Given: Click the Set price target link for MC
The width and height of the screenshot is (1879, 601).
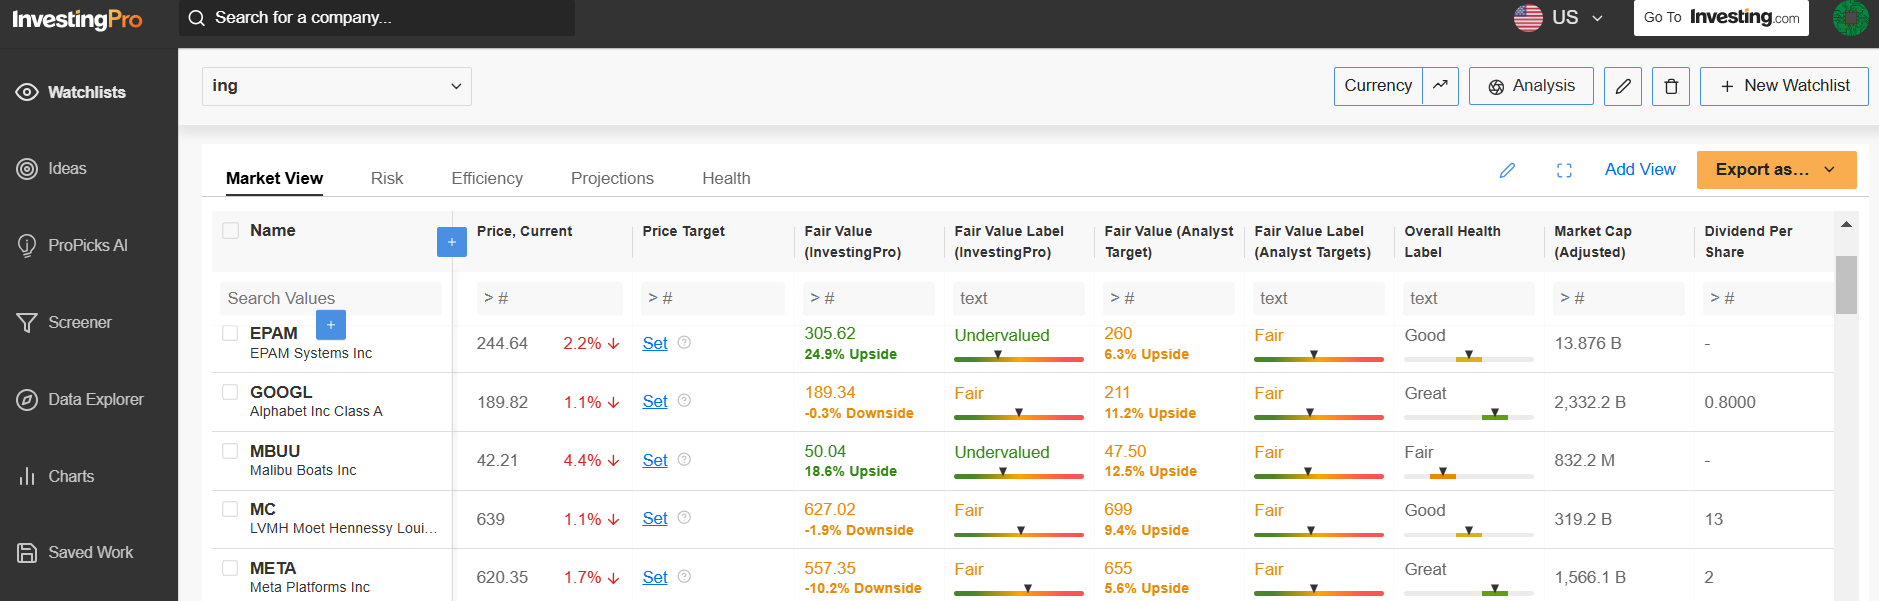Looking at the screenshot, I should 655,518.
